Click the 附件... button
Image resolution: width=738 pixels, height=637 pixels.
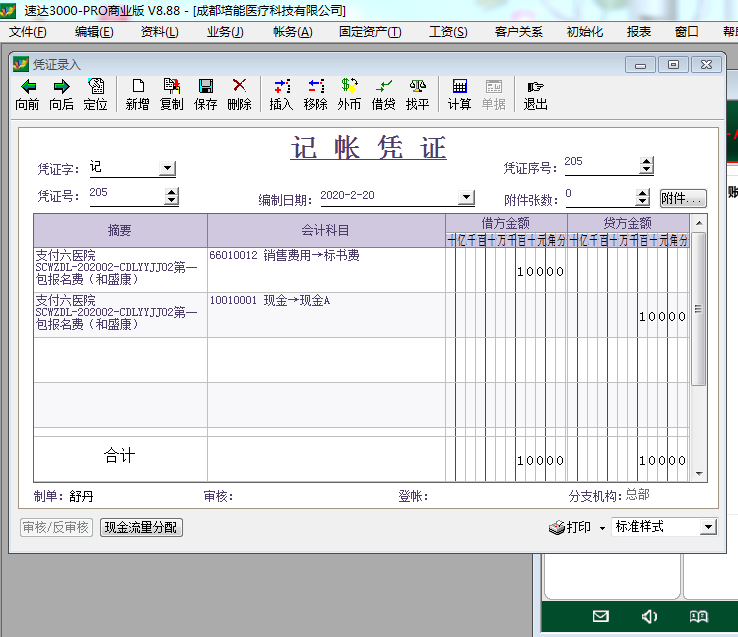click(x=683, y=199)
